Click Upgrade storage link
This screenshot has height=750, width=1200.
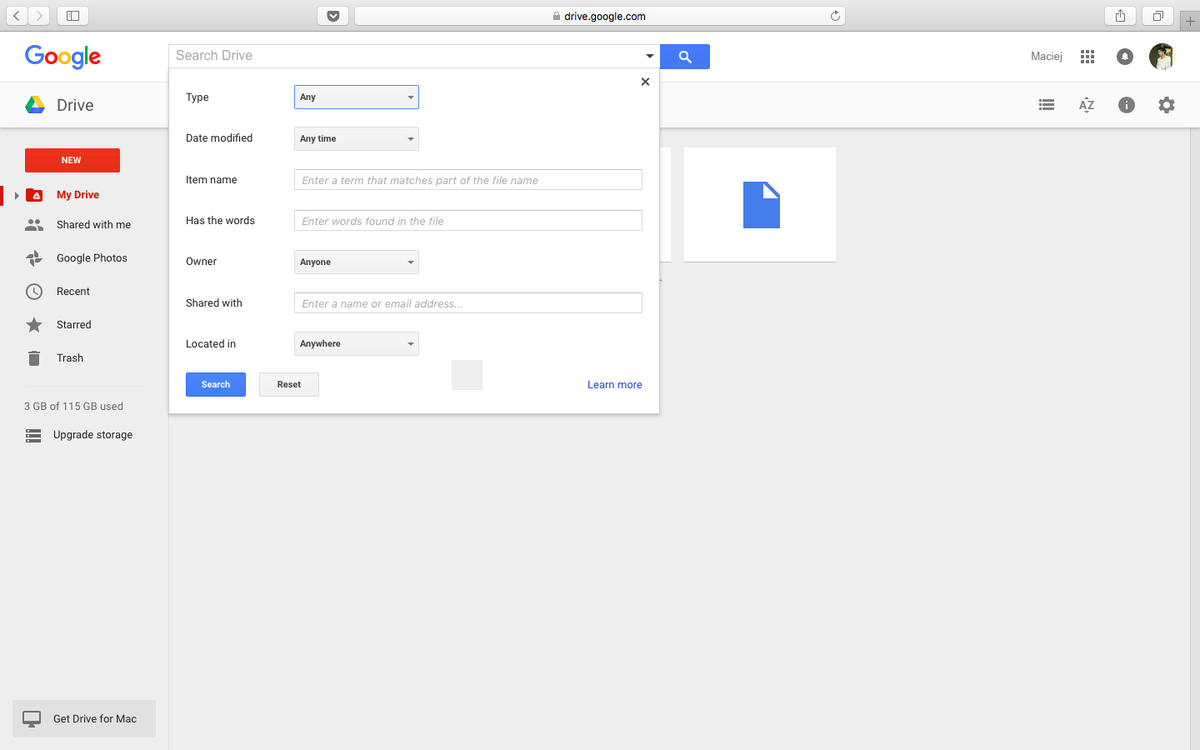[93, 435]
